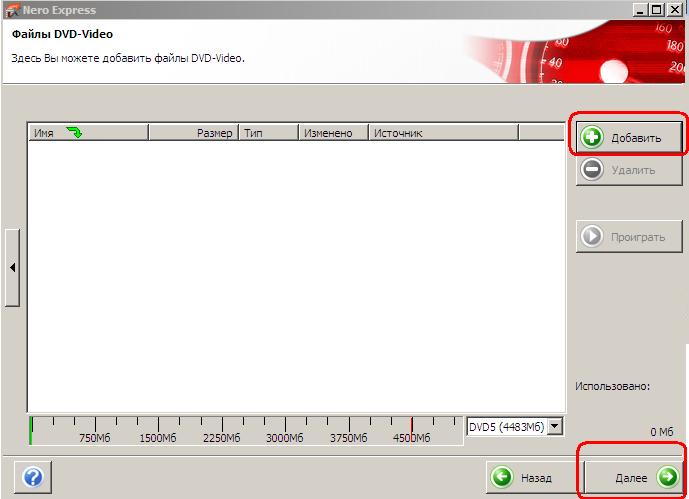The height and width of the screenshot is (499, 689).
Task: Click the Nero Express title bar icon
Action: click(11, 10)
